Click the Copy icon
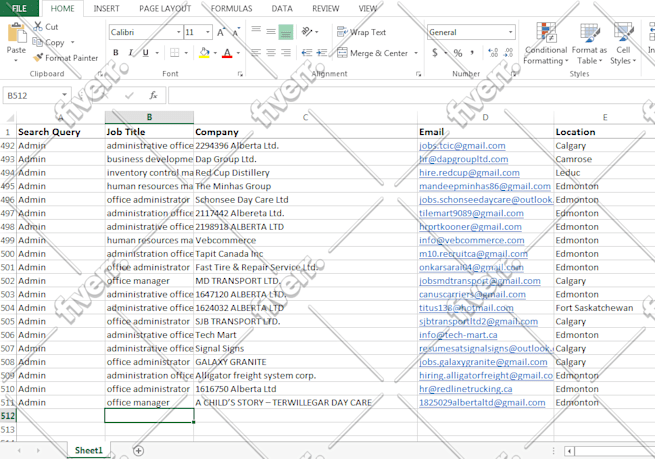The image size is (655, 459). point(38,42)
